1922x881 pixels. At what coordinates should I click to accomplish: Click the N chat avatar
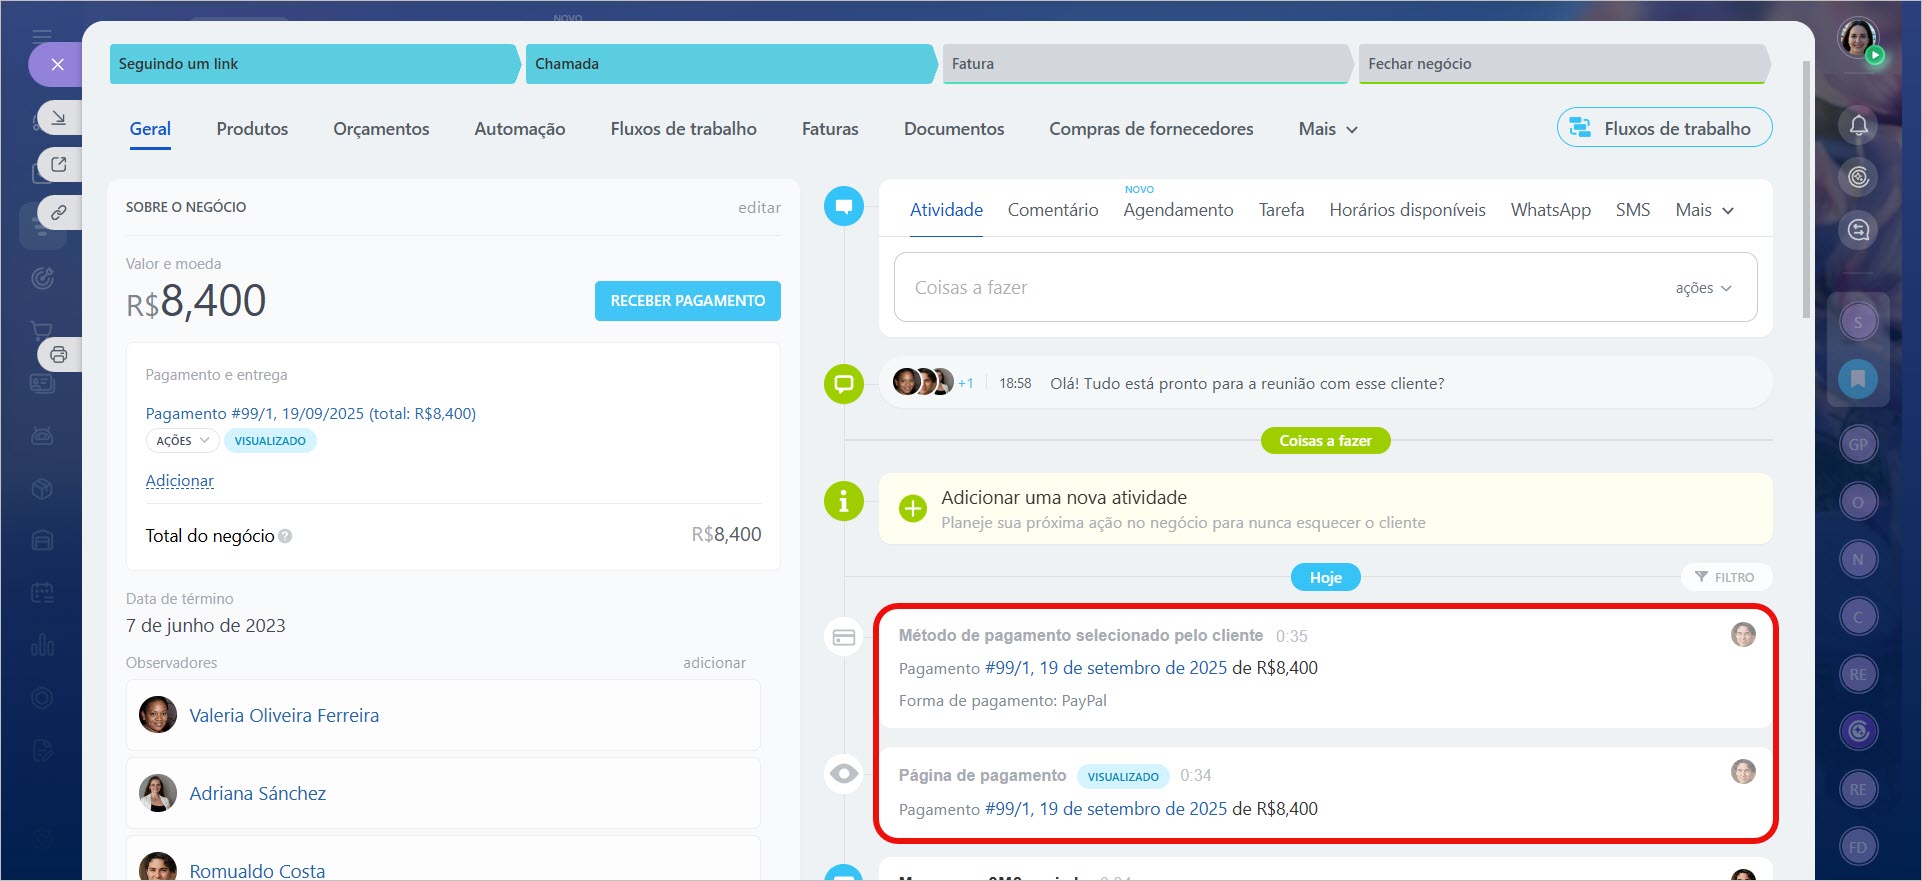click(x=1858, y=559)
